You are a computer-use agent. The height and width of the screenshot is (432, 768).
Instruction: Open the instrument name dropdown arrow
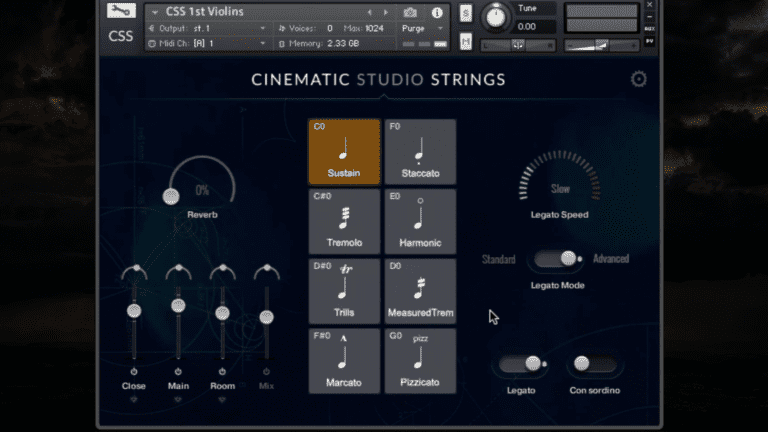155,12
